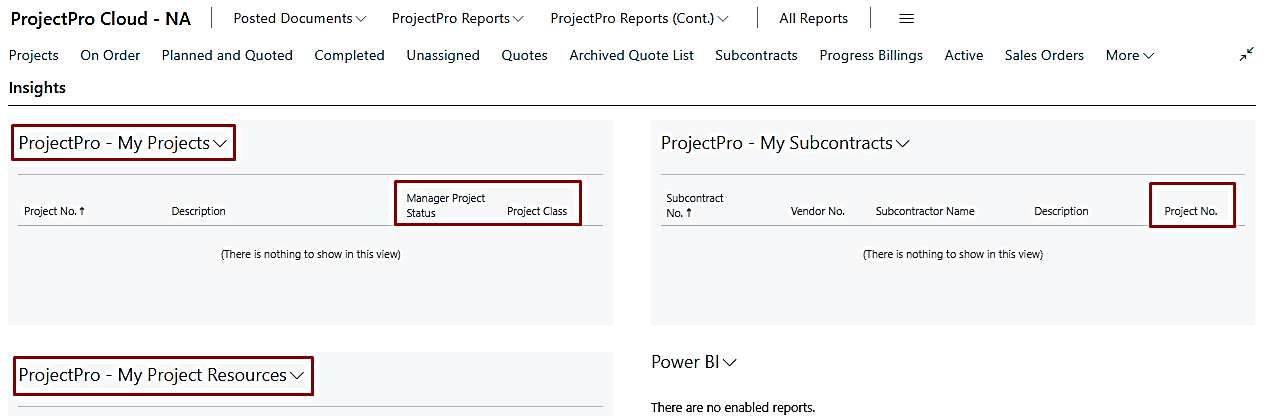The image size is (1267, 416).
Task: Open the Projects list
Action: tap(34, 56)
